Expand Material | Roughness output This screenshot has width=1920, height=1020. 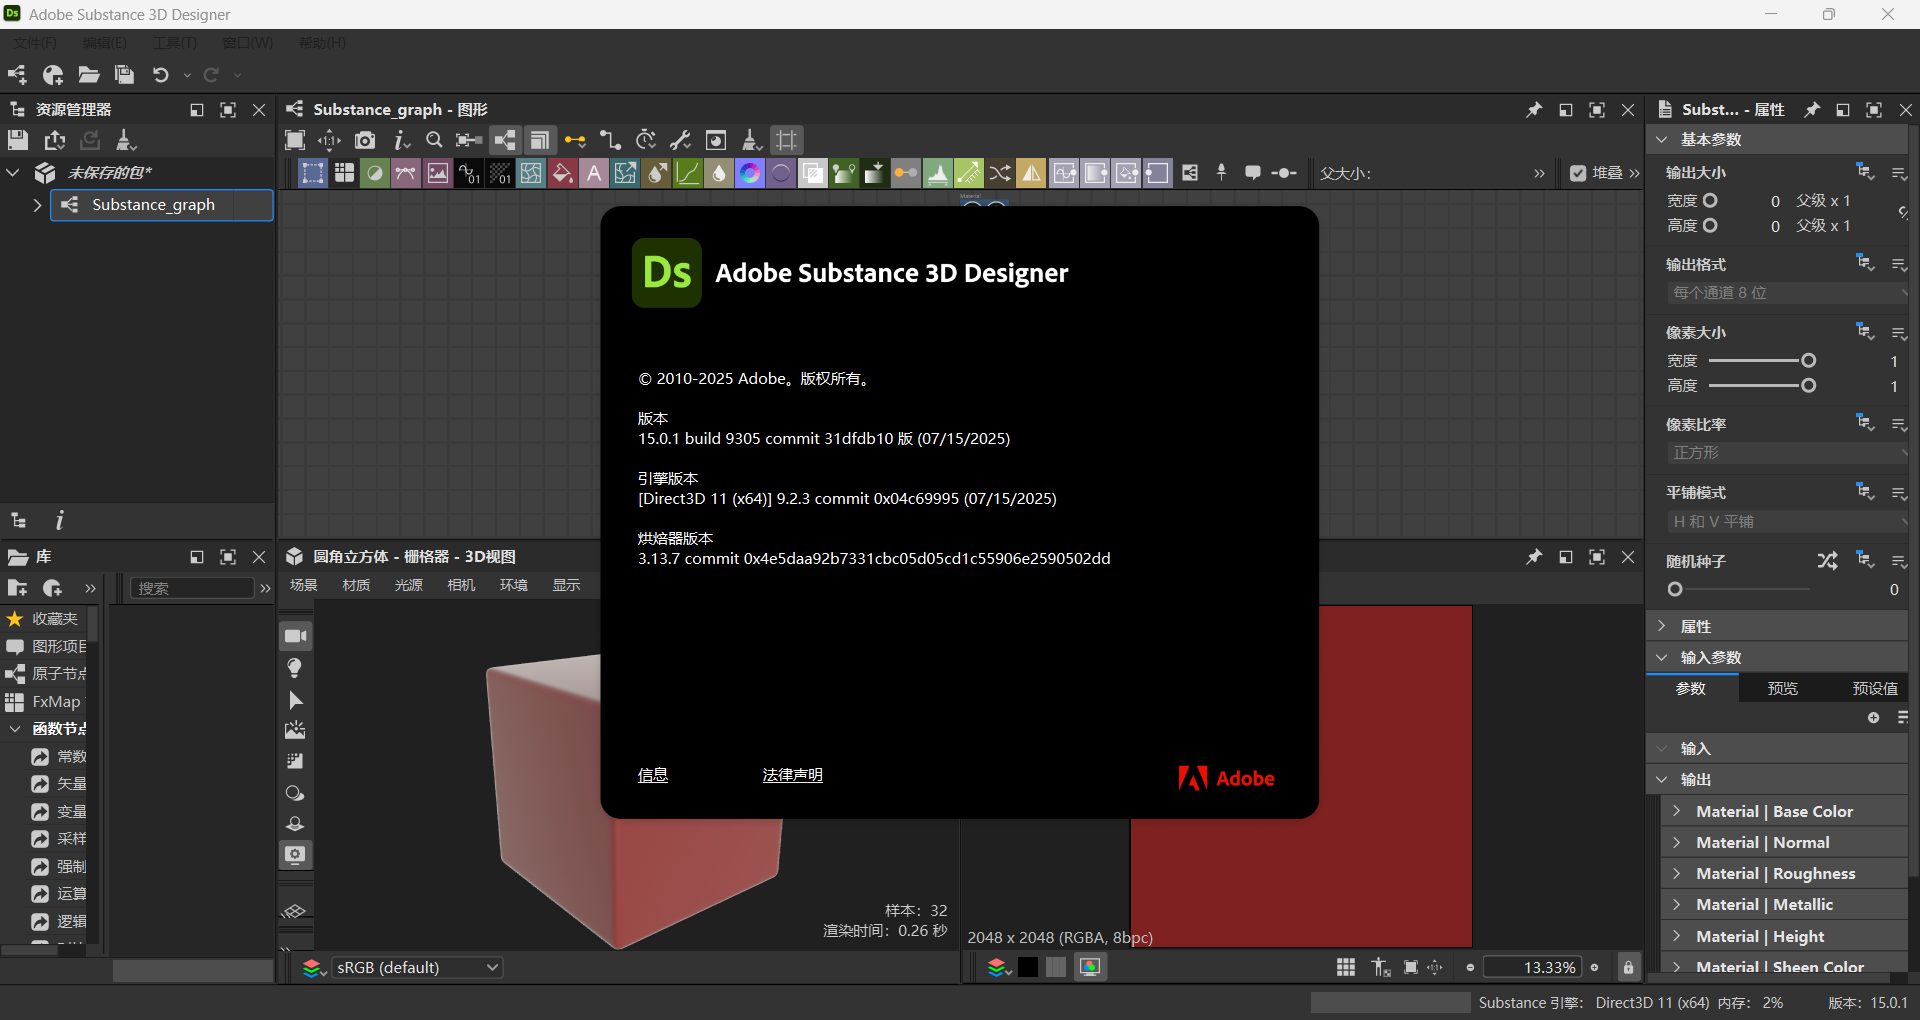[x=1677, y=873]
